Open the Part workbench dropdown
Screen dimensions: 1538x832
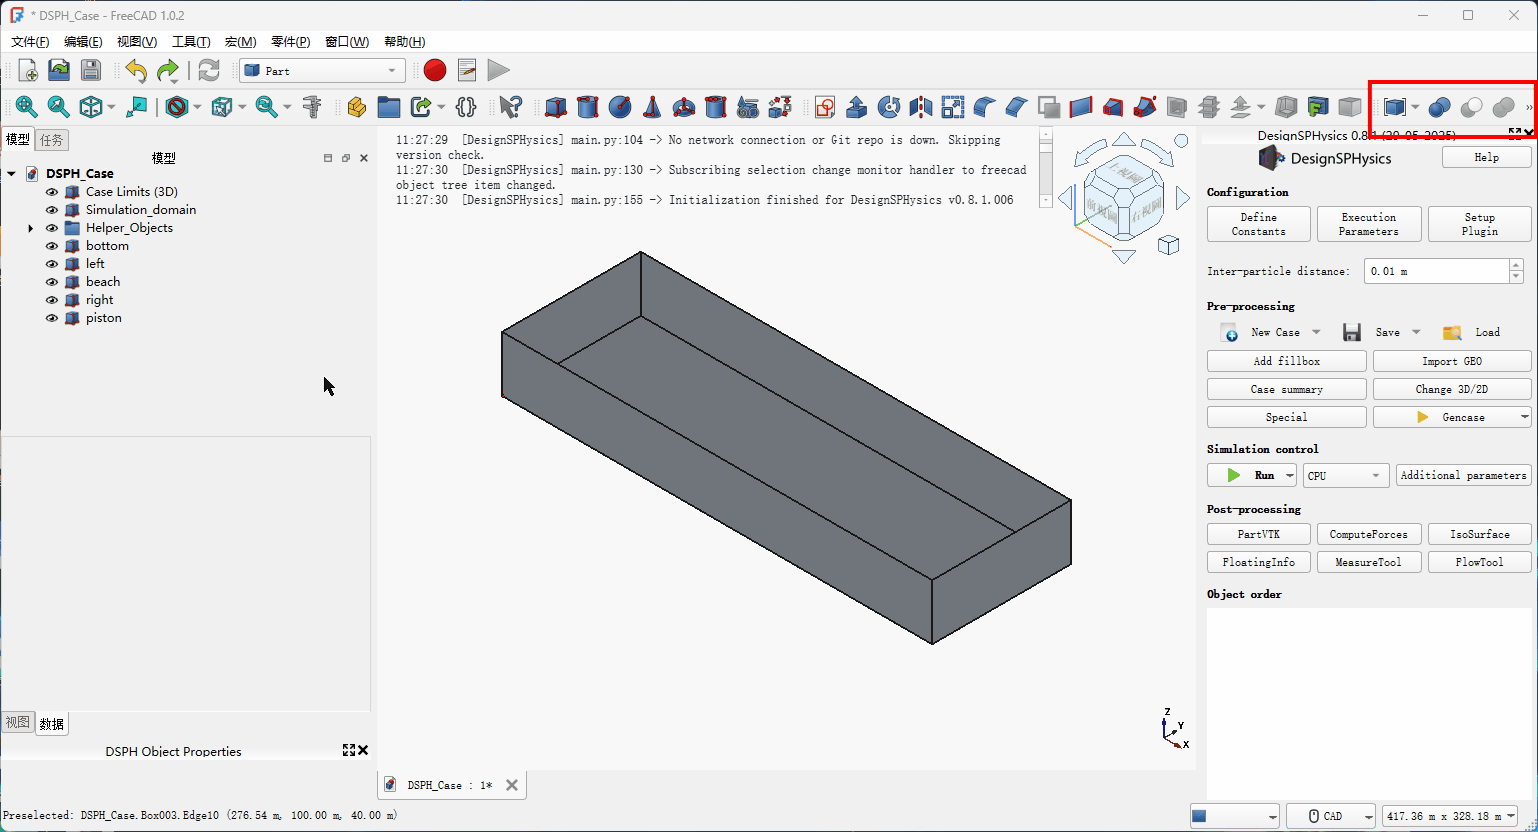(322, 71)
